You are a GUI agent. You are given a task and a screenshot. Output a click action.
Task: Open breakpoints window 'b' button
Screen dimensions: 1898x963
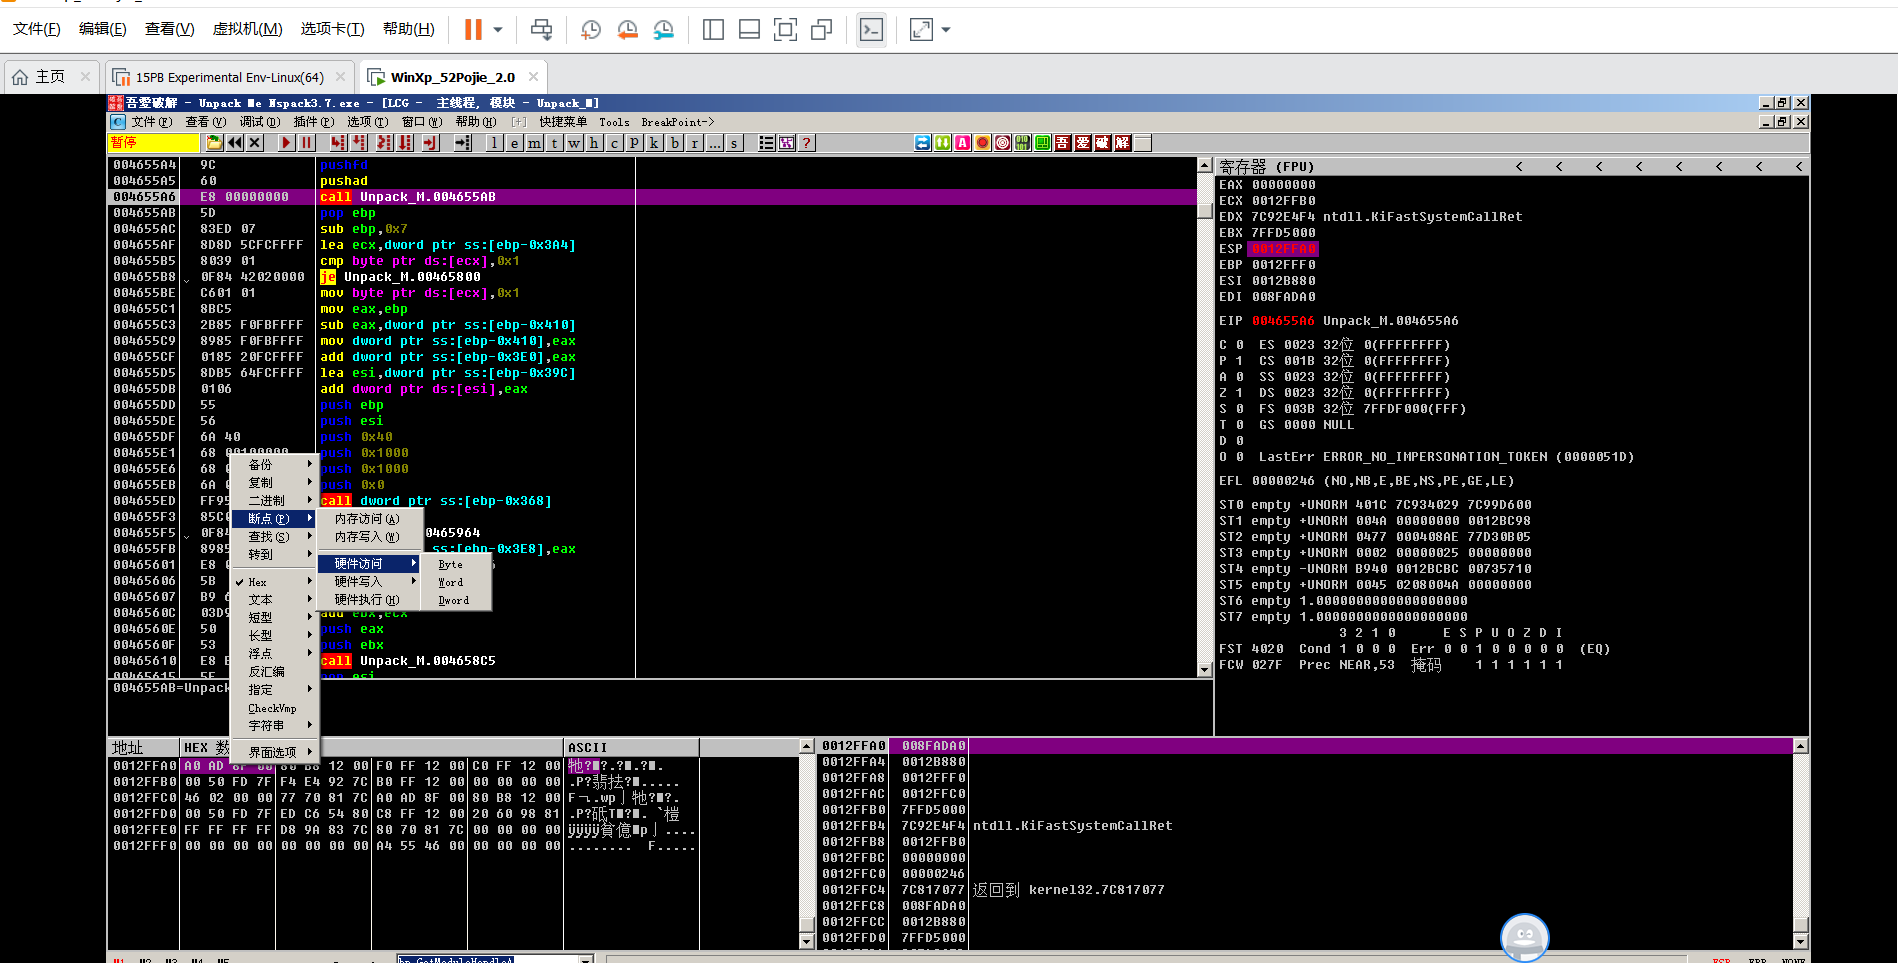(675, 143)
